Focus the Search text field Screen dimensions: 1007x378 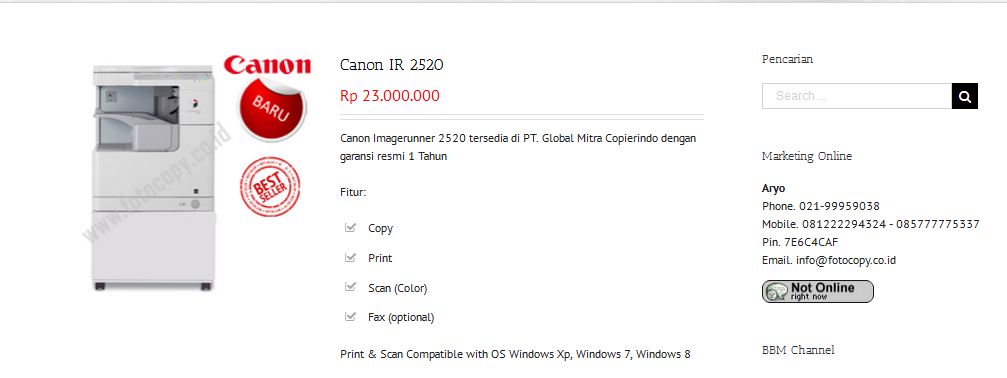click(x=857, y=96)
